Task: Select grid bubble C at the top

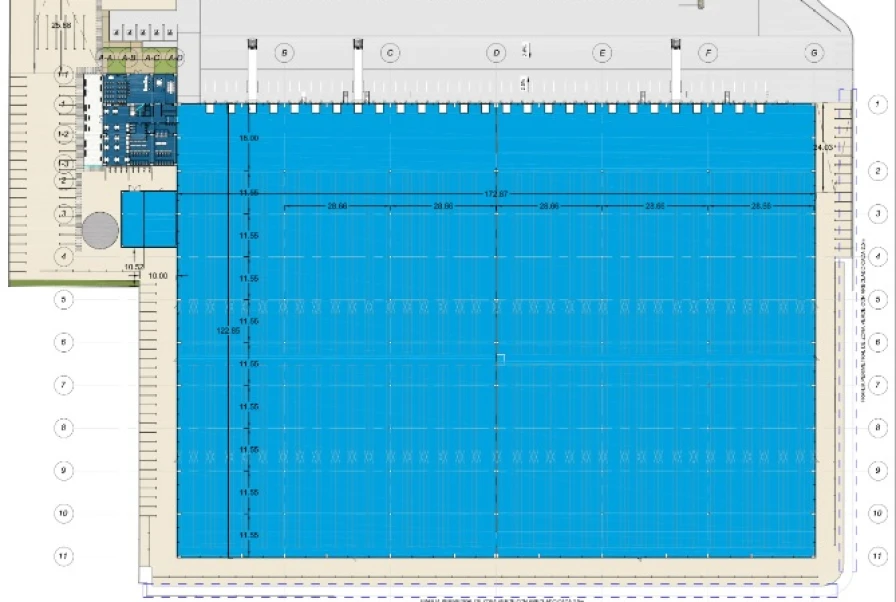Action: click(390, 52)
